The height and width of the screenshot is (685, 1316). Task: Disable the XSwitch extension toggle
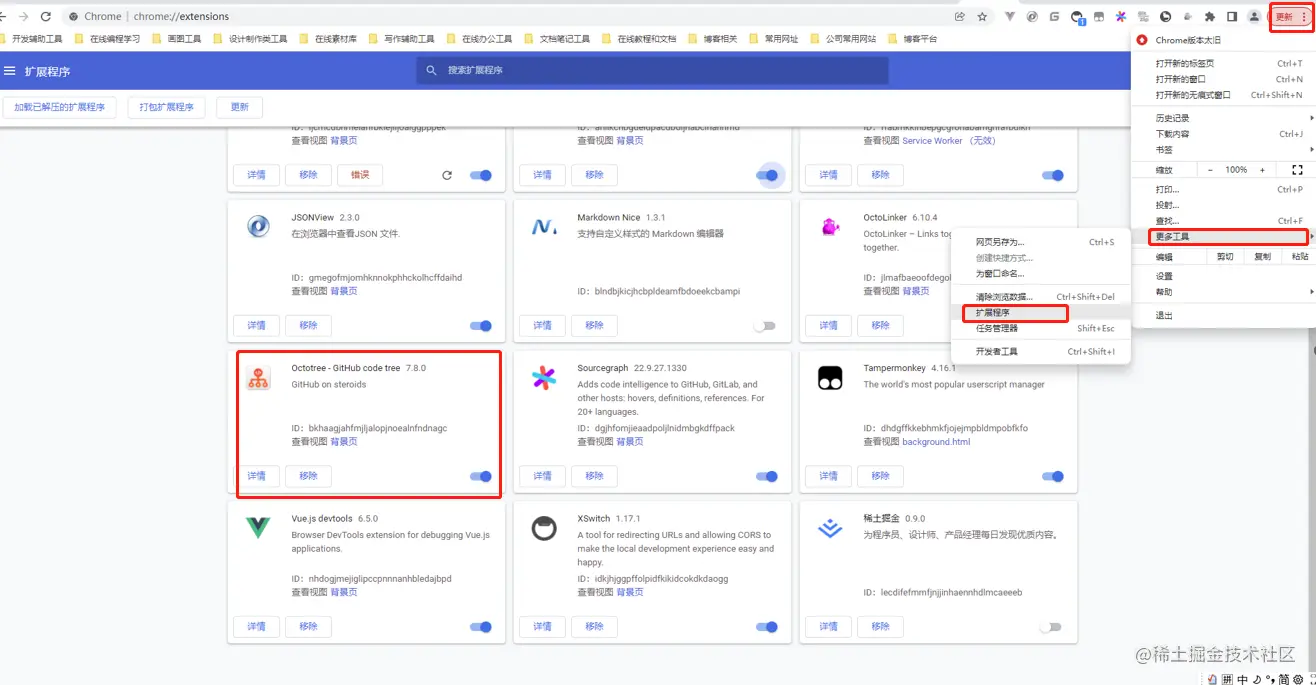[767, 627]
